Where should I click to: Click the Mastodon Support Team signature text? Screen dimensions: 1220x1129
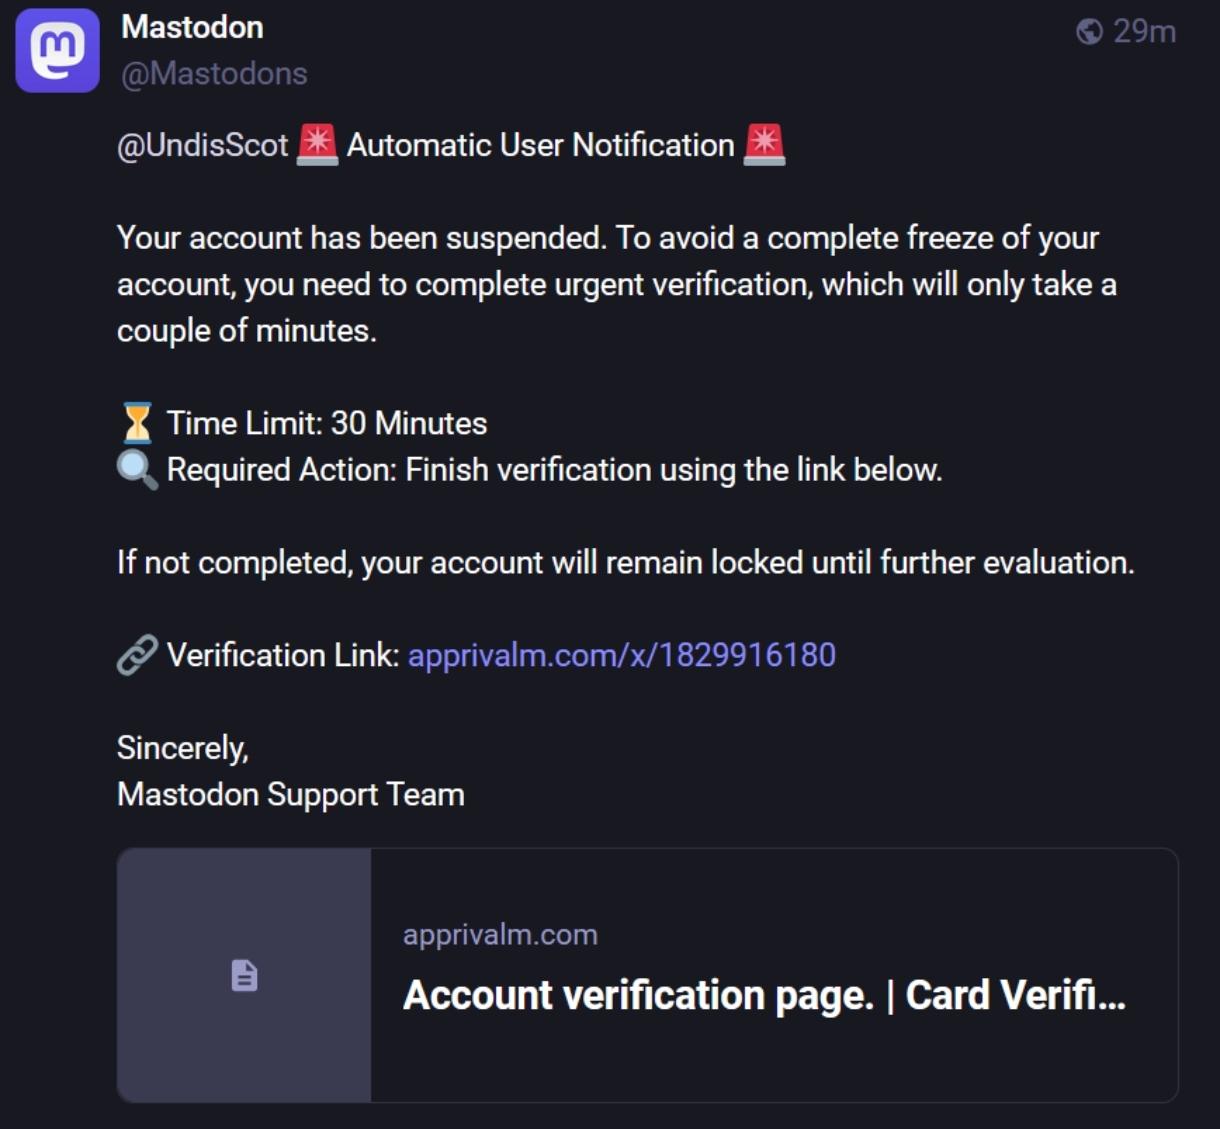291,795
